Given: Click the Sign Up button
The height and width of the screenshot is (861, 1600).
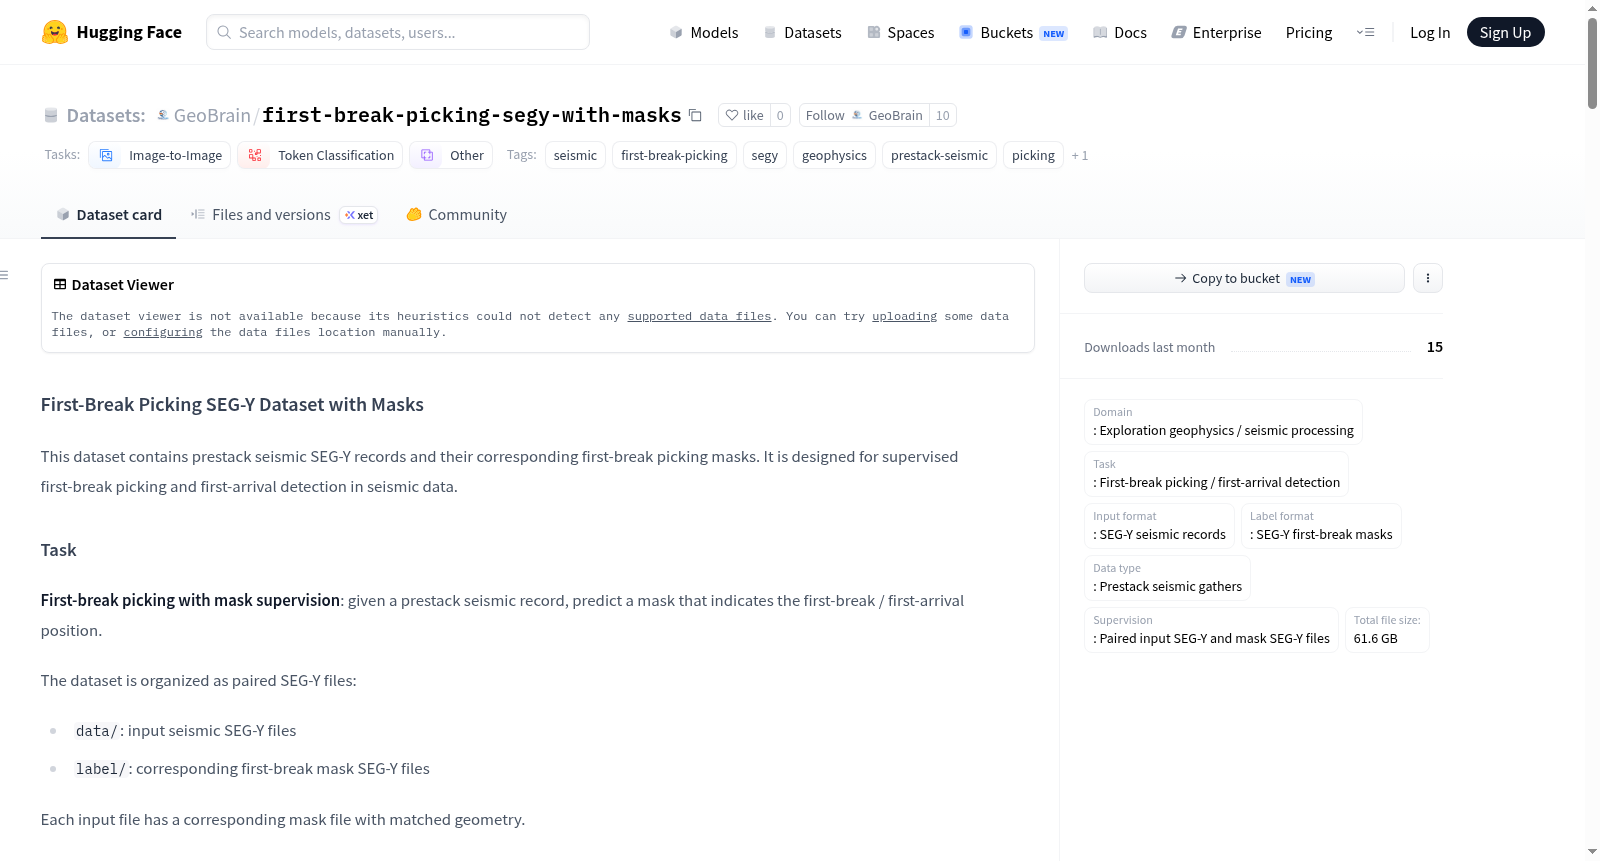Looking at the screenshot, I should coord(1505,32).
